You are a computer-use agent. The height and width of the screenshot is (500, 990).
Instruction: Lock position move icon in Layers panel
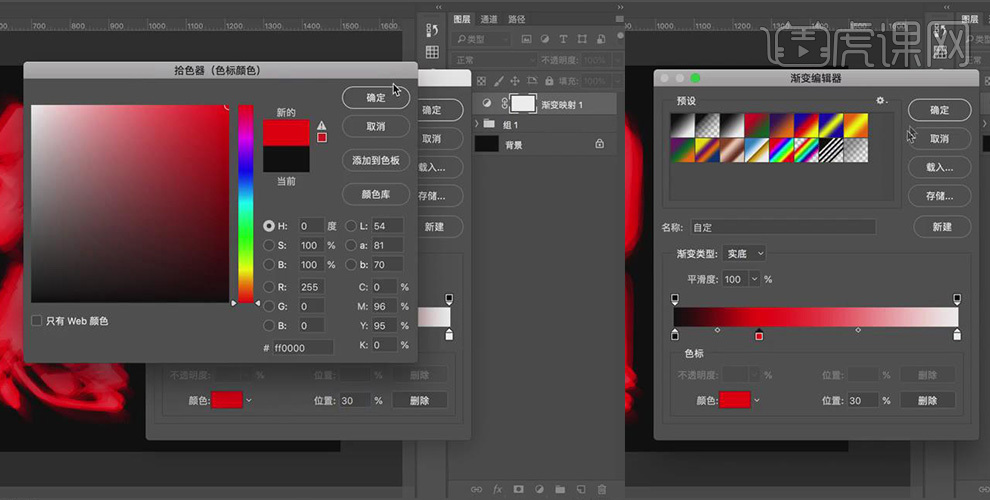coord(515,81)
